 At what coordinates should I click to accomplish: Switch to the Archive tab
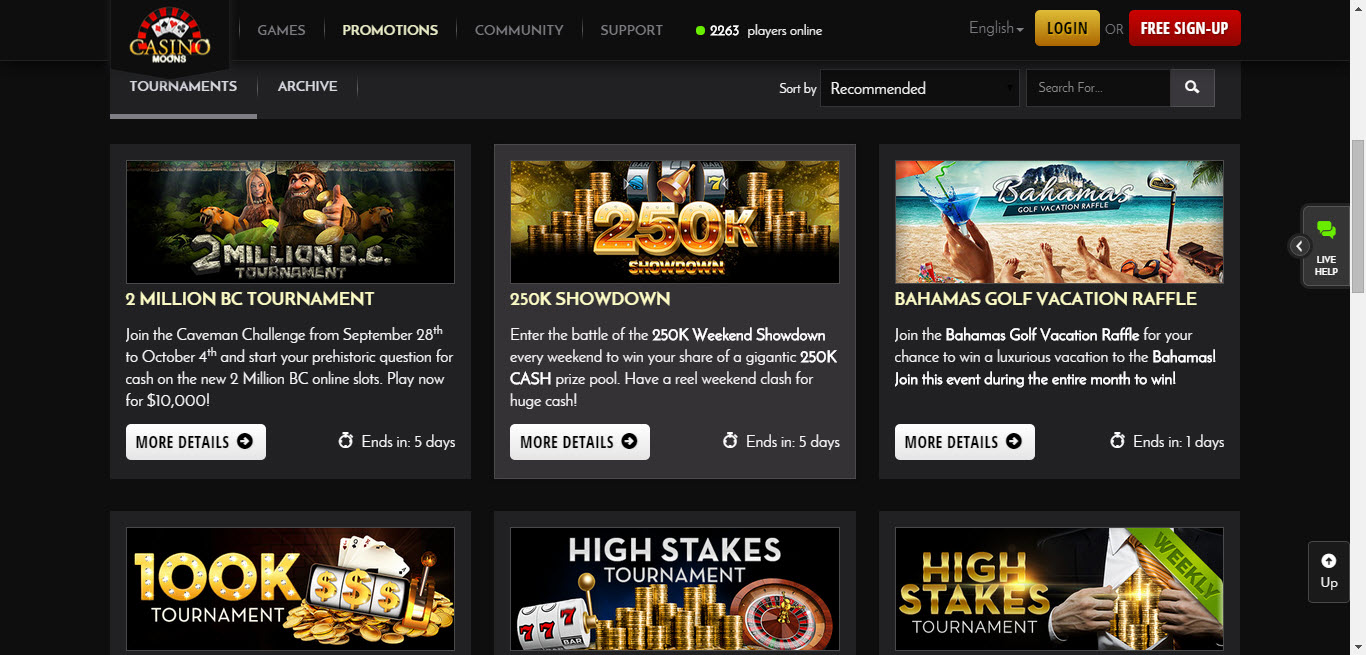pos(307,86)
